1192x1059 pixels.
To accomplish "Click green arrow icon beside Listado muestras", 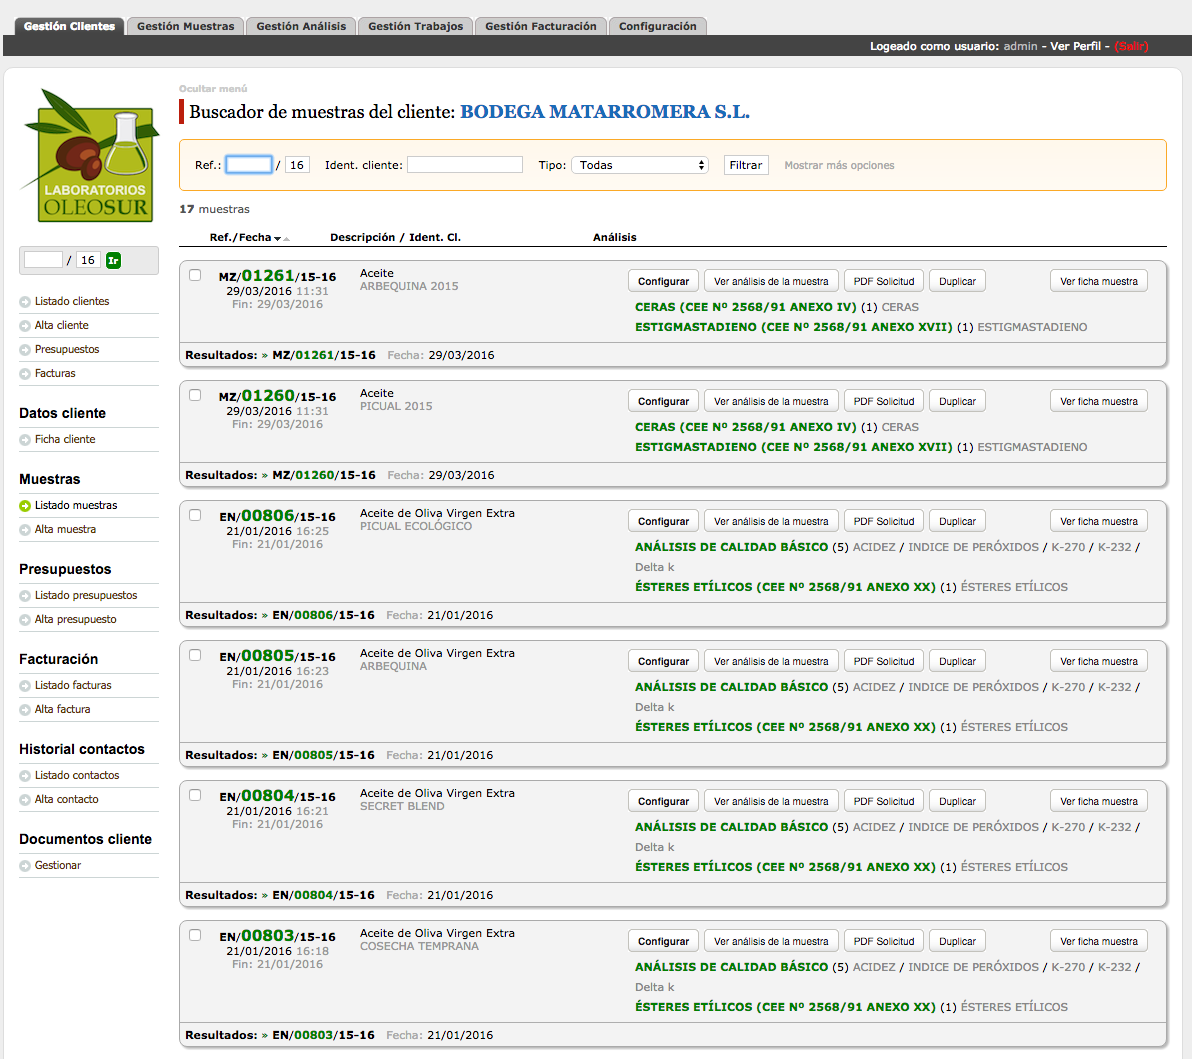I will click(x=25, y=506).
